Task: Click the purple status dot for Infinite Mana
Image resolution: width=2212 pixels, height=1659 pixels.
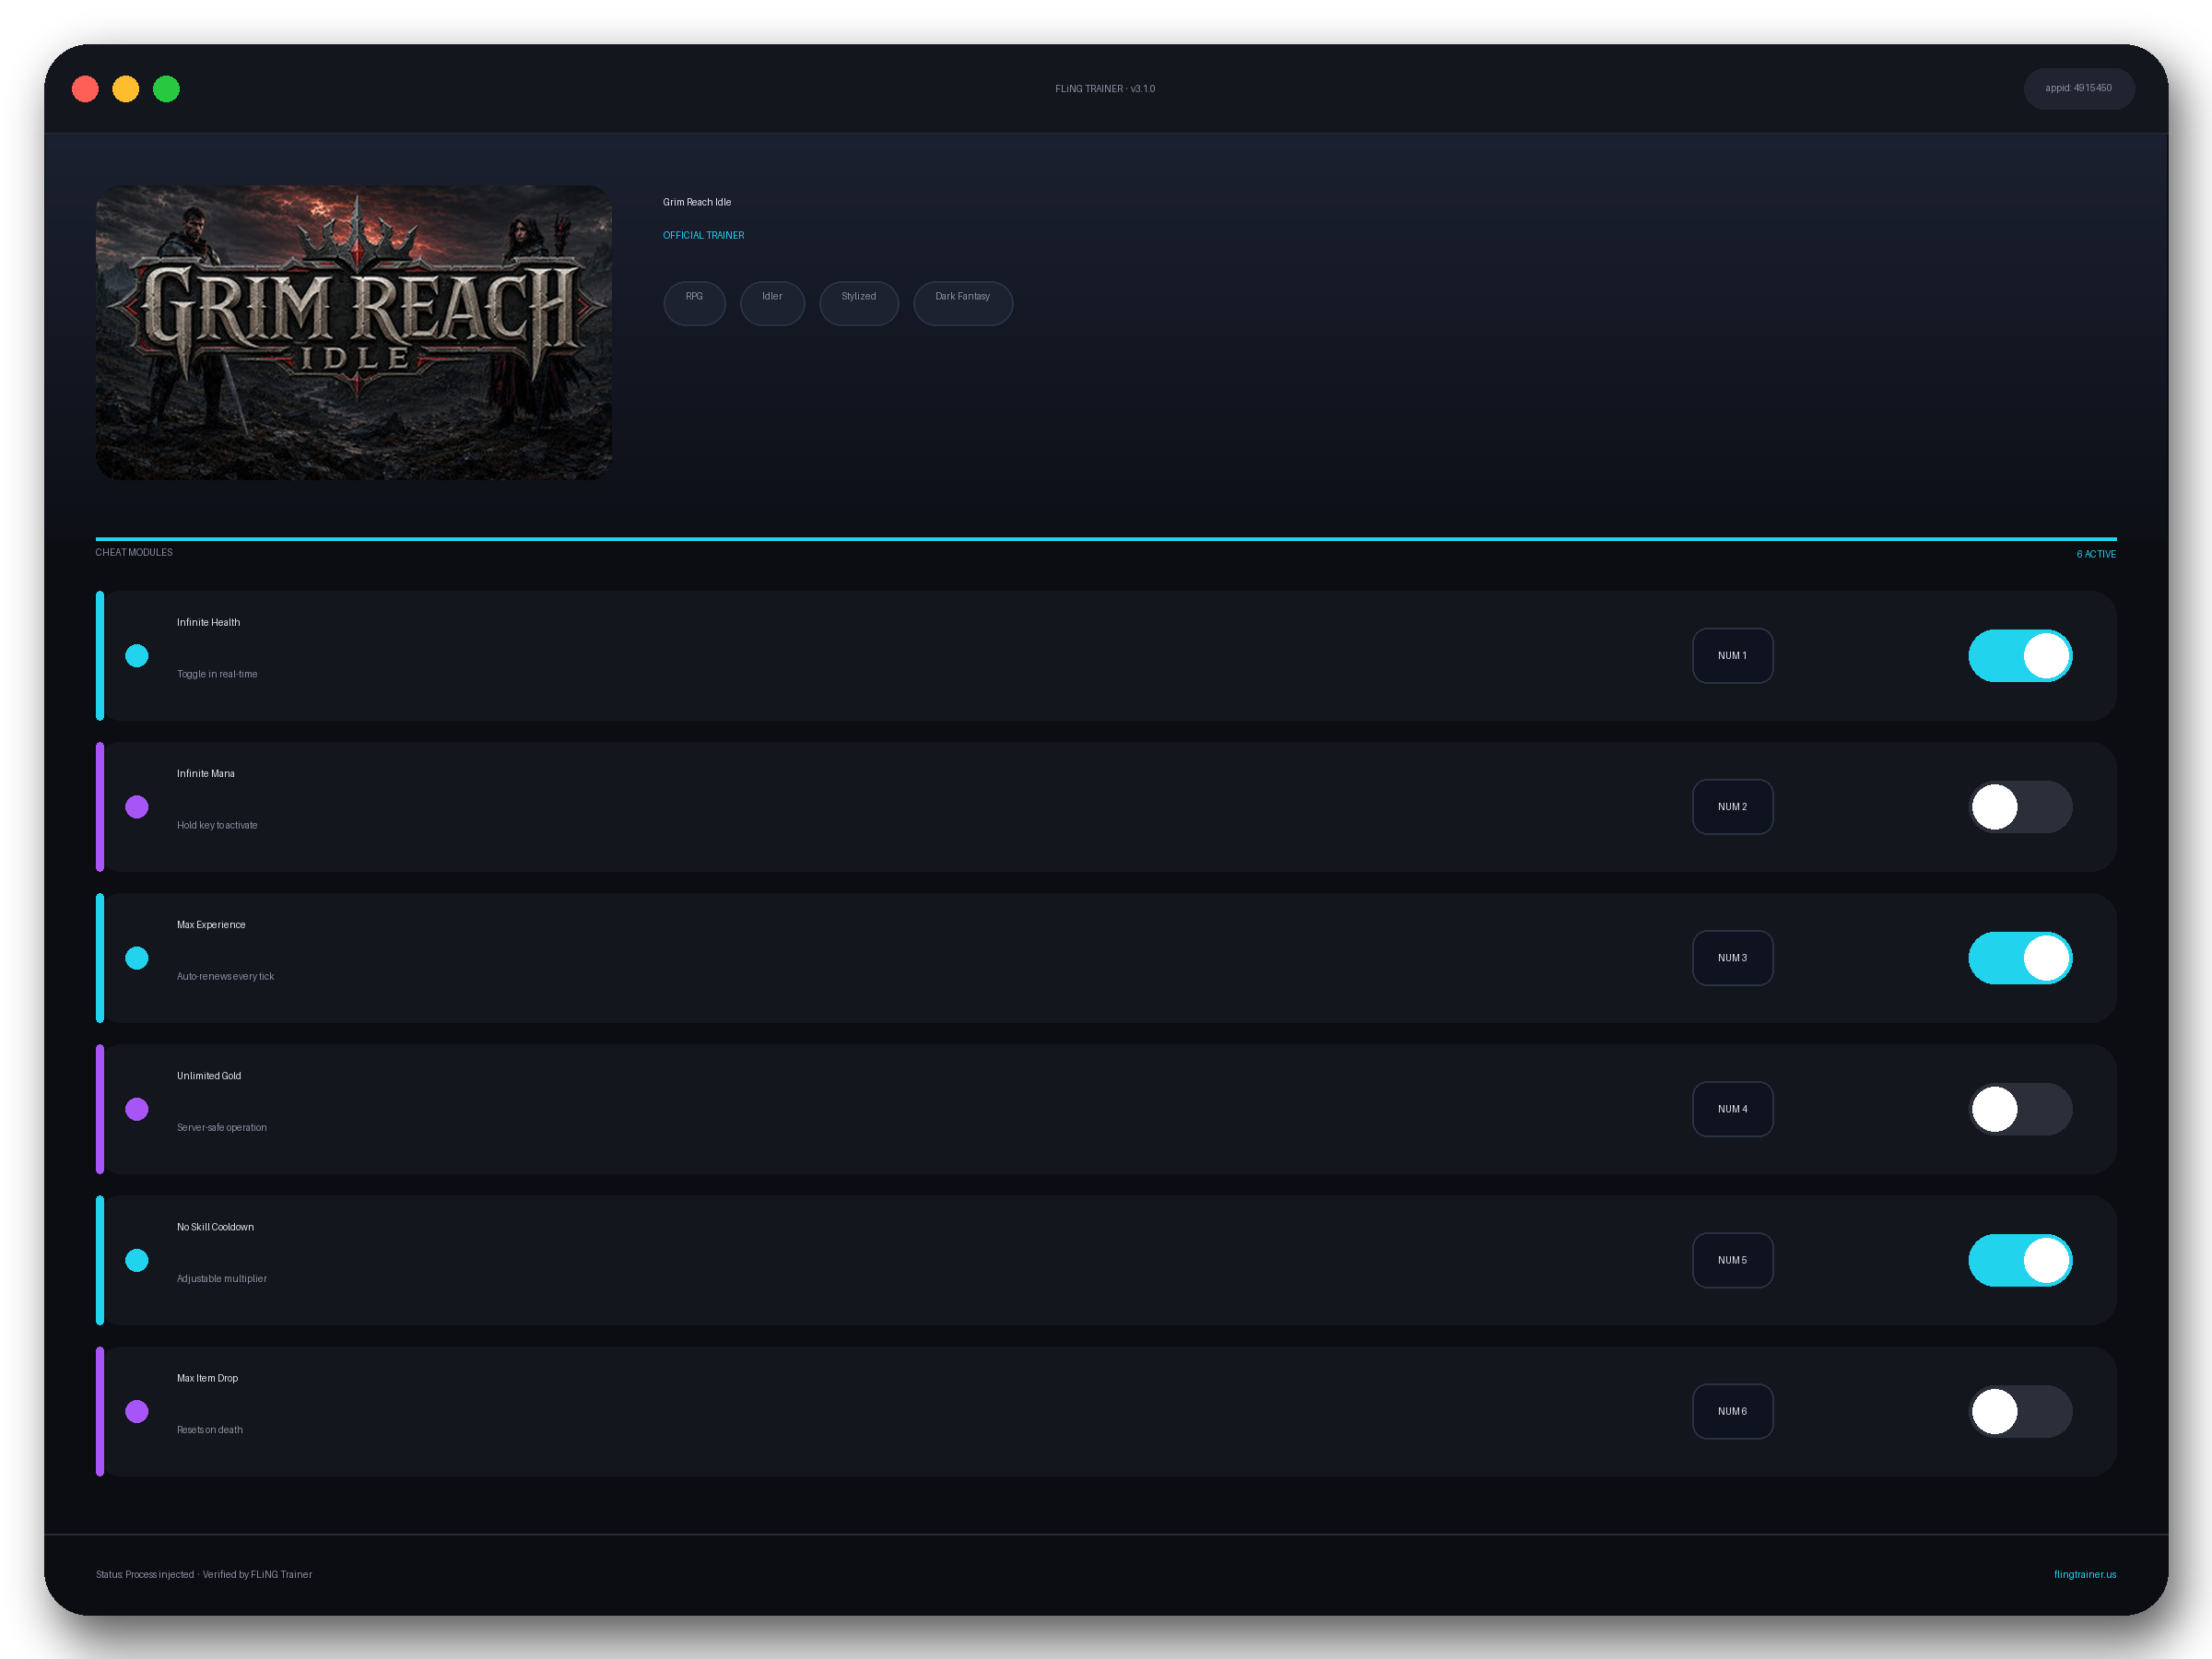Action: tap(137, 807)
